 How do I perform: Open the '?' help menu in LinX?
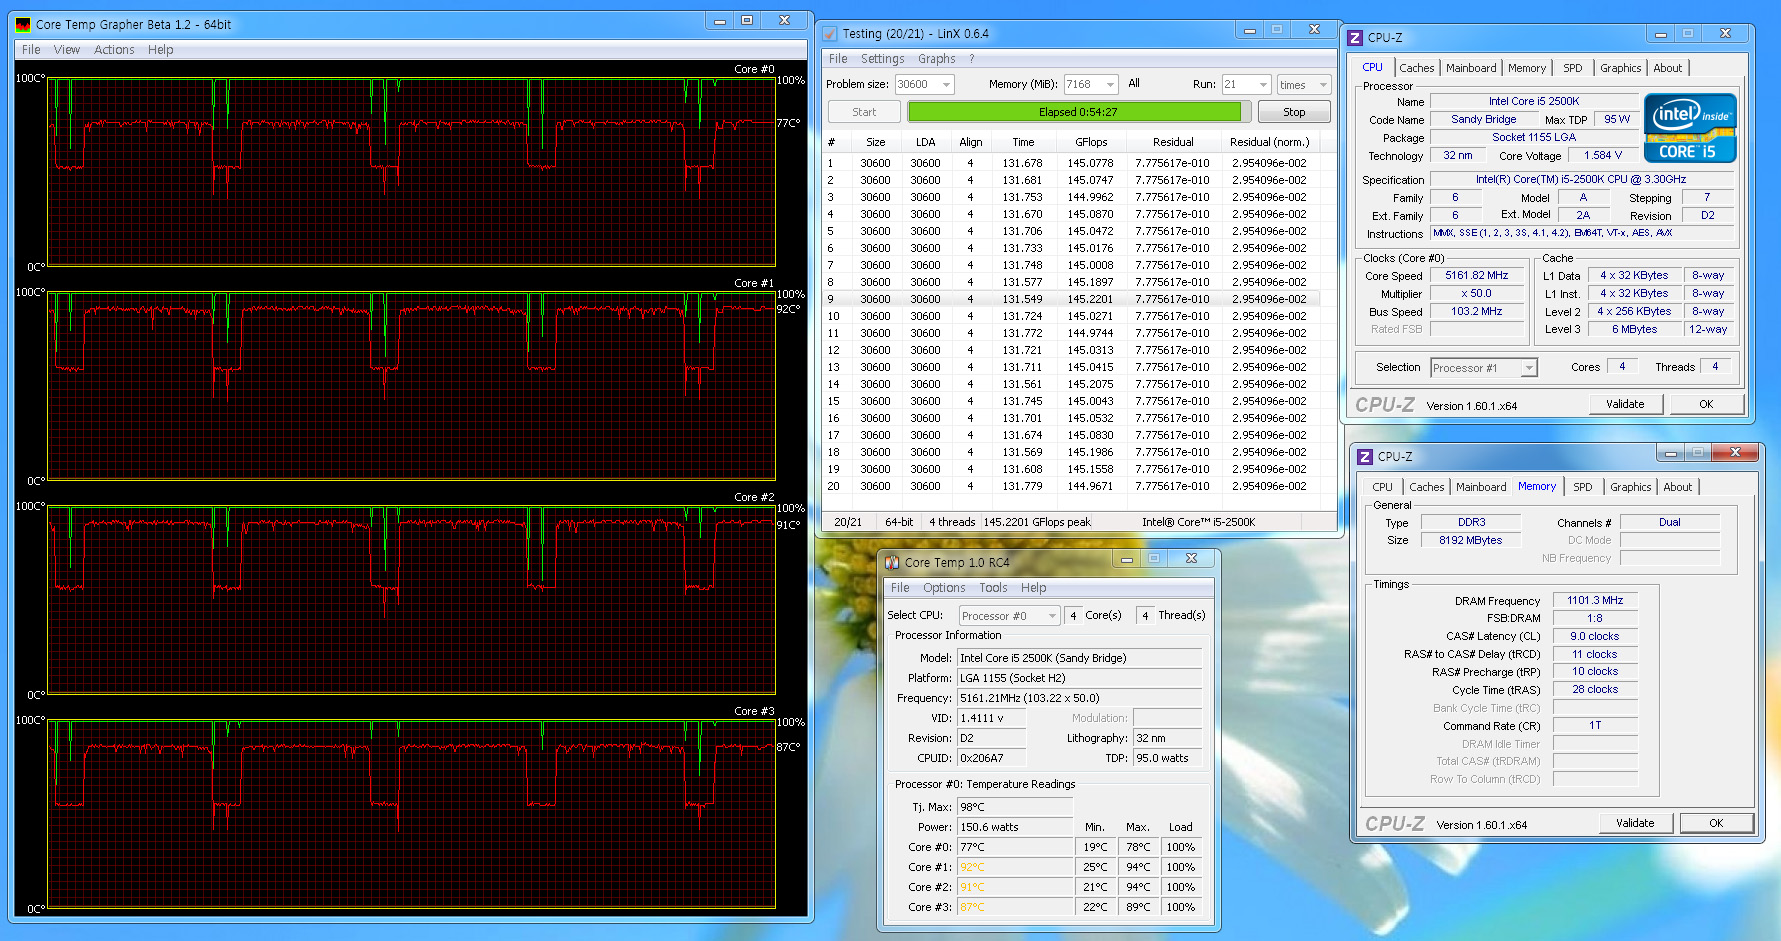(971, 59)
